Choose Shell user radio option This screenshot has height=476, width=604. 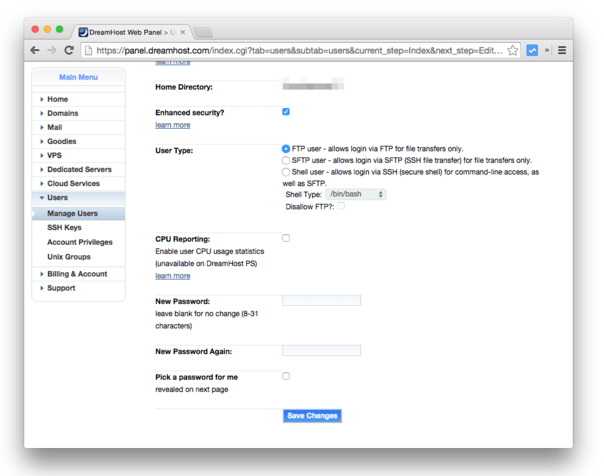[286, 172]
